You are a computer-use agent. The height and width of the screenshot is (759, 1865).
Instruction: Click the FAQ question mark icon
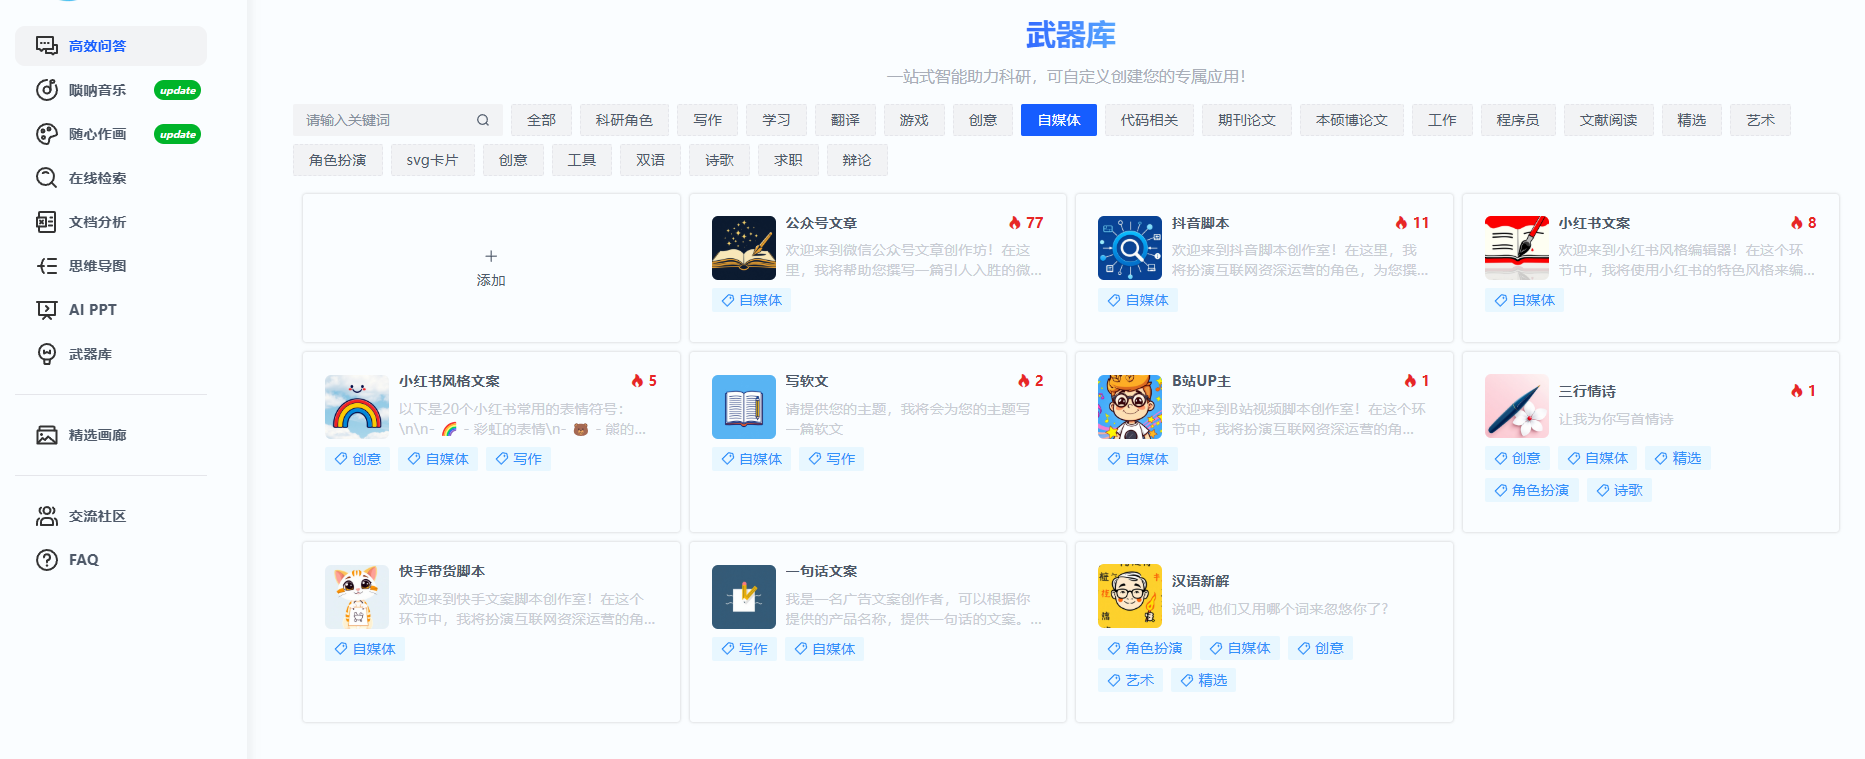[47, 560]
